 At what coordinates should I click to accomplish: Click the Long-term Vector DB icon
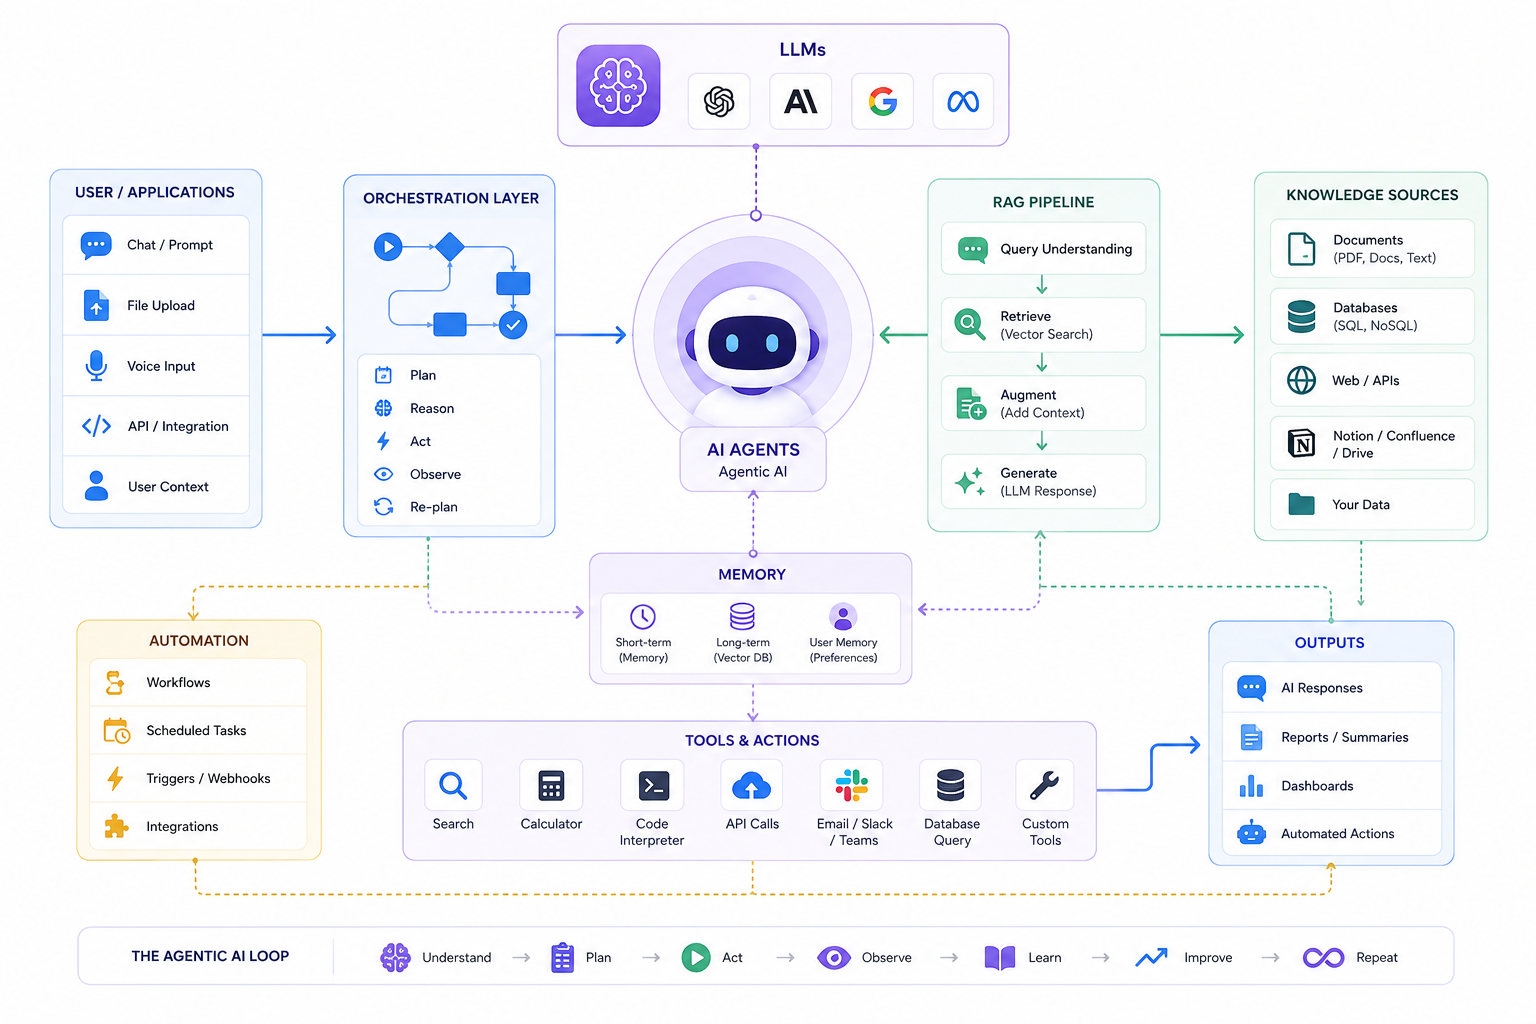click(742, 616)
